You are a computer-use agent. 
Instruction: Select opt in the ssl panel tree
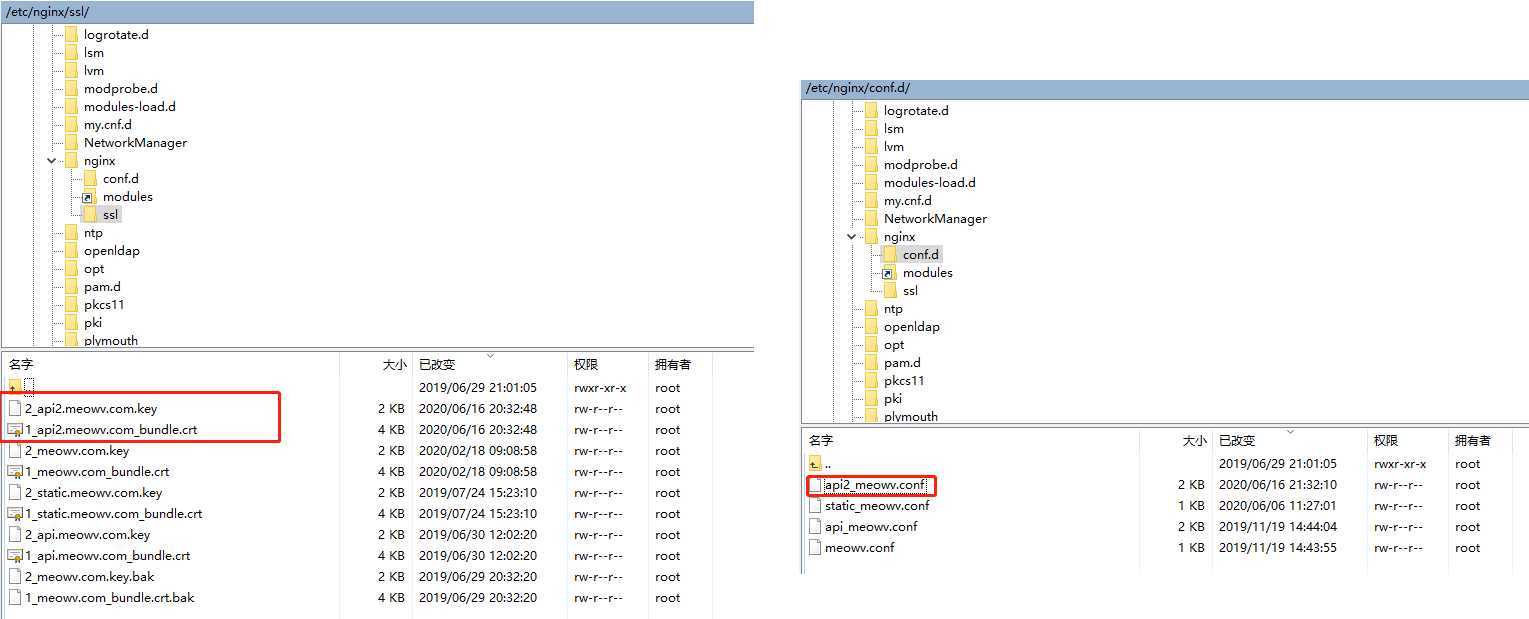tap(94, 269)
